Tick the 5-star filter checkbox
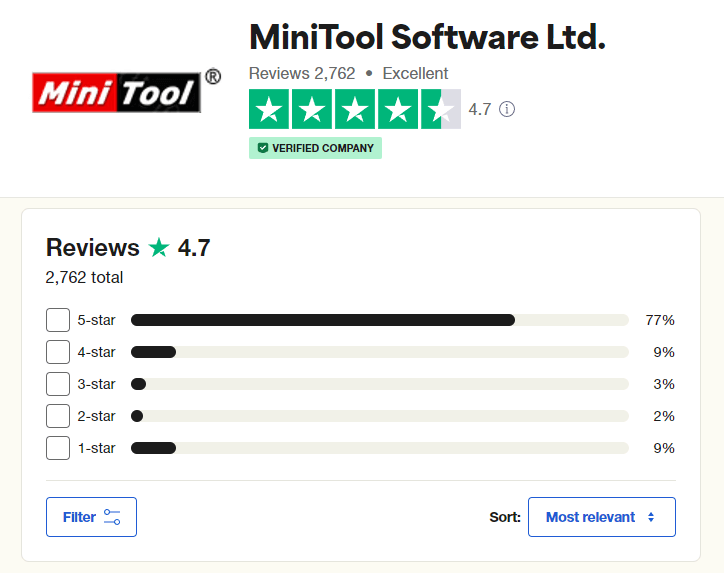Viewport: 724px width, 573px height. pyautogui.click(x=58, y=320)
